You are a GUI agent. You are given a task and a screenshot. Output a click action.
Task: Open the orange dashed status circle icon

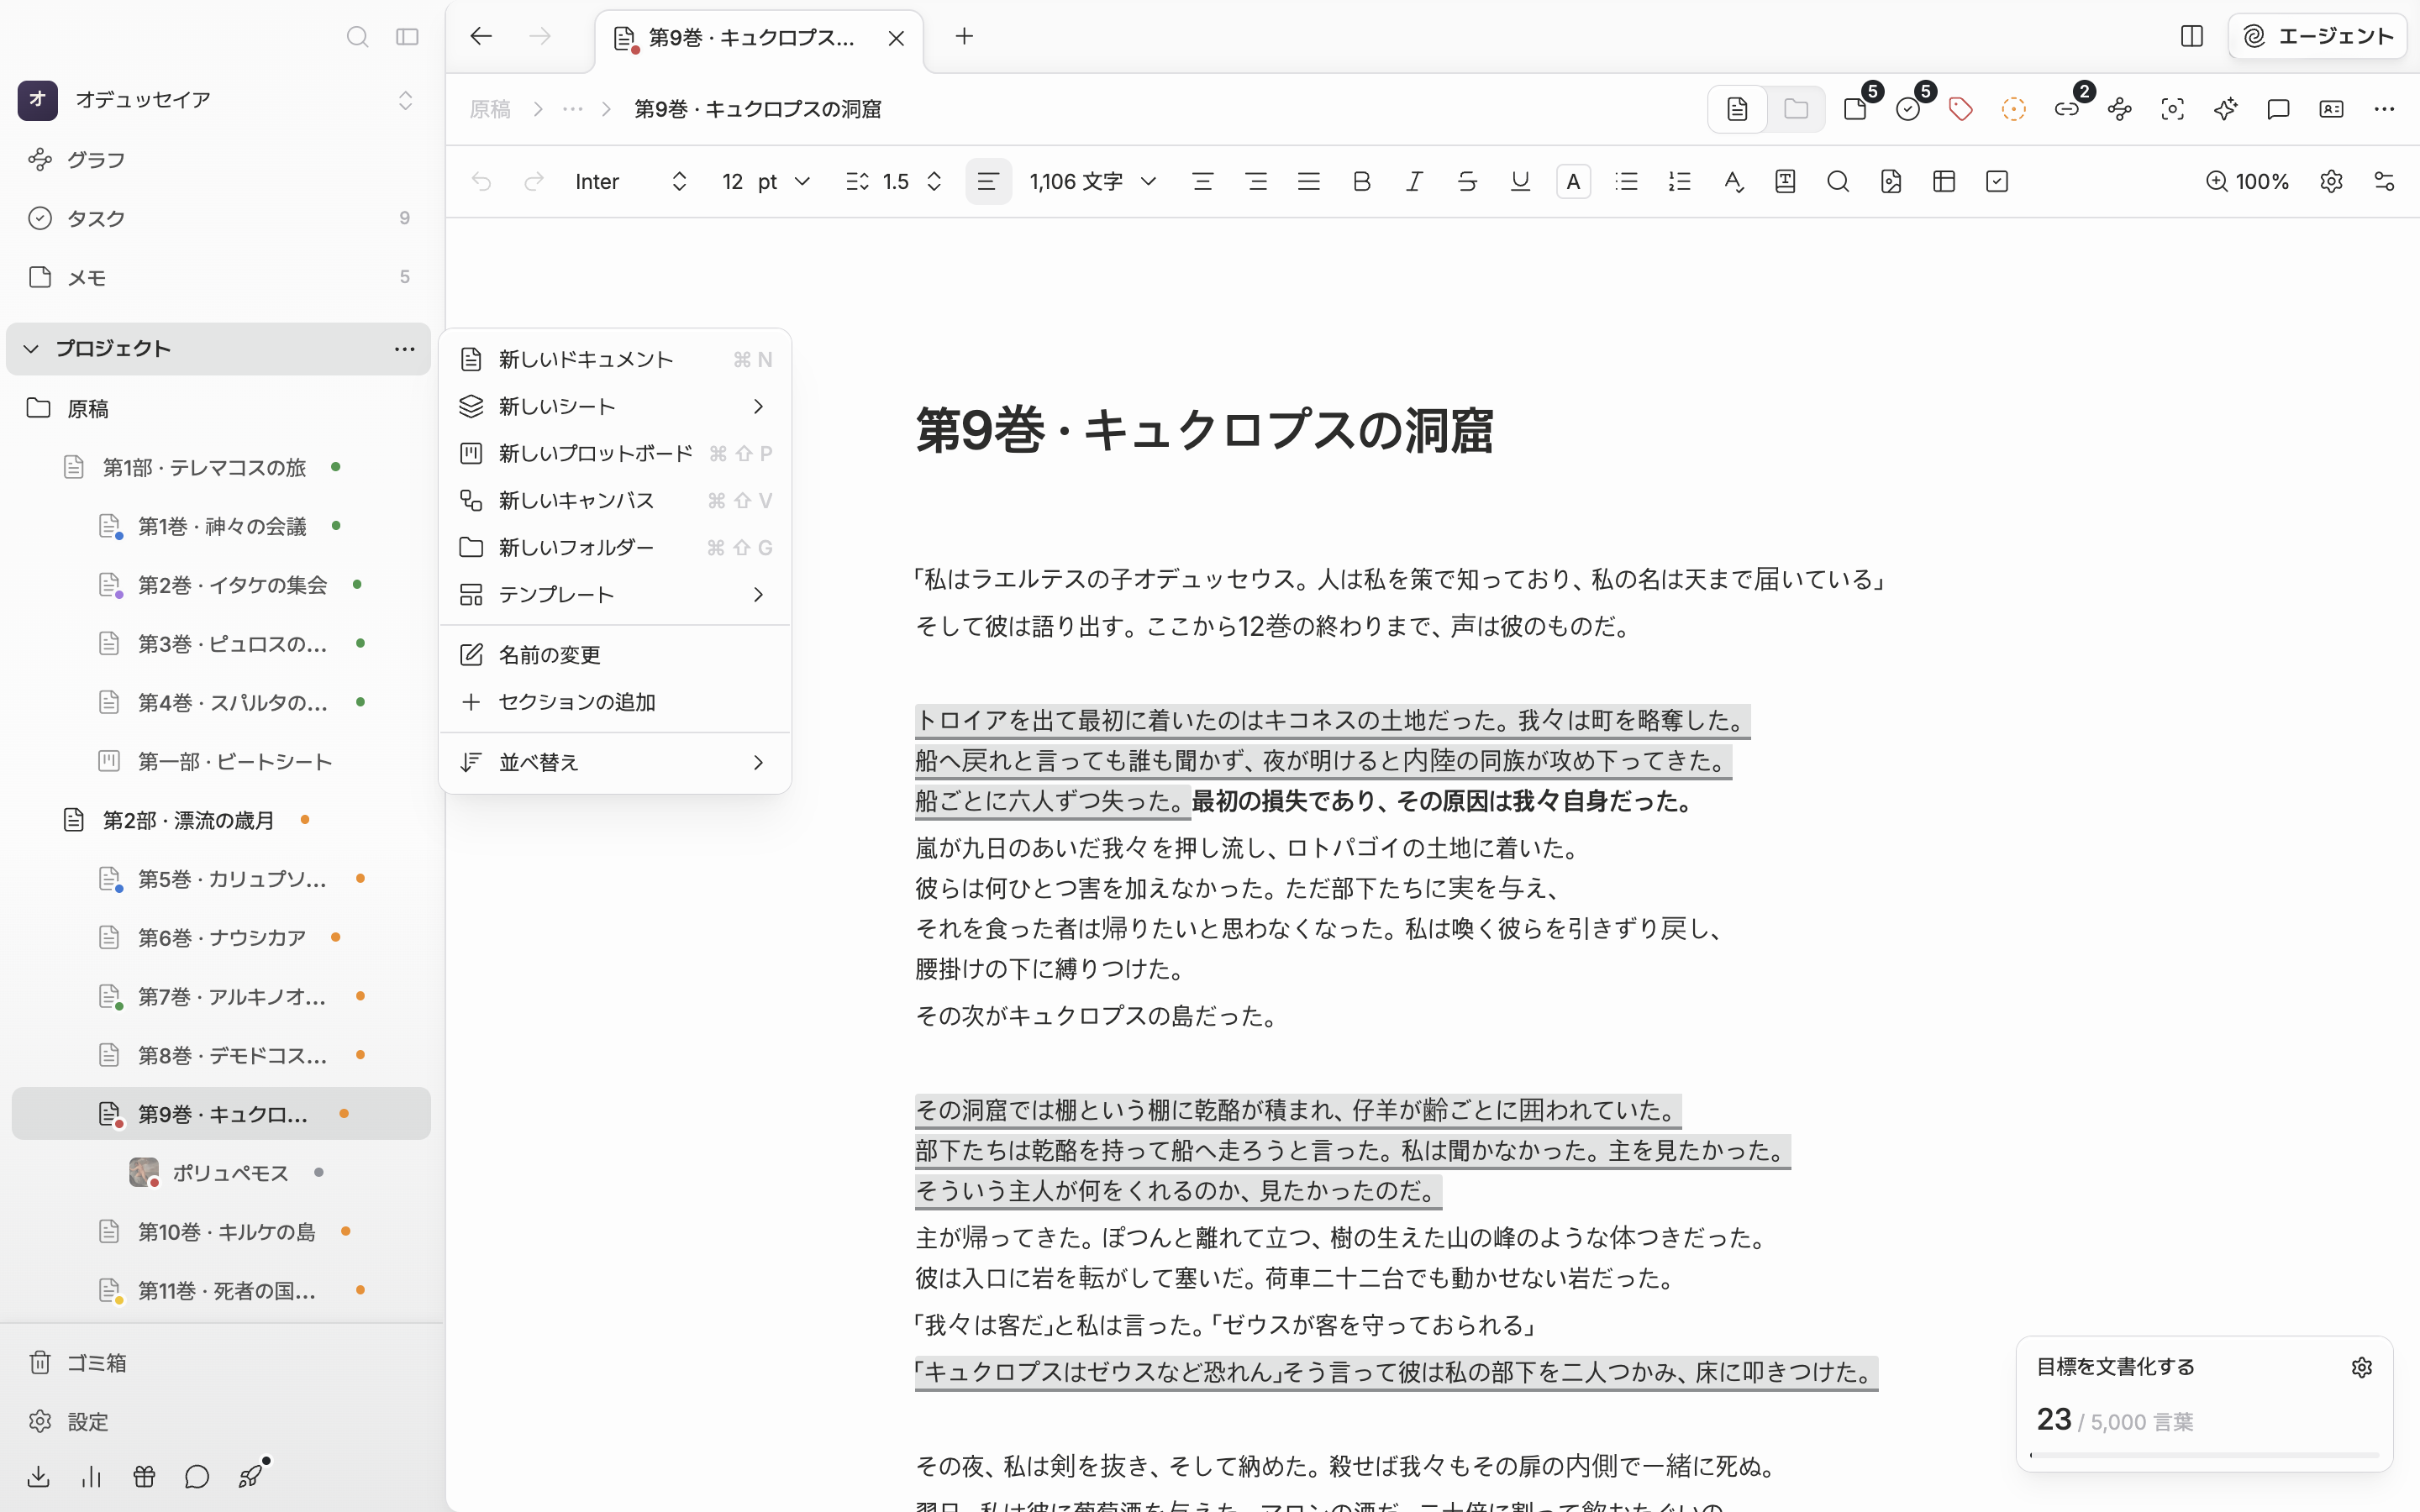pyautogui.click(x=2013, y=109)
